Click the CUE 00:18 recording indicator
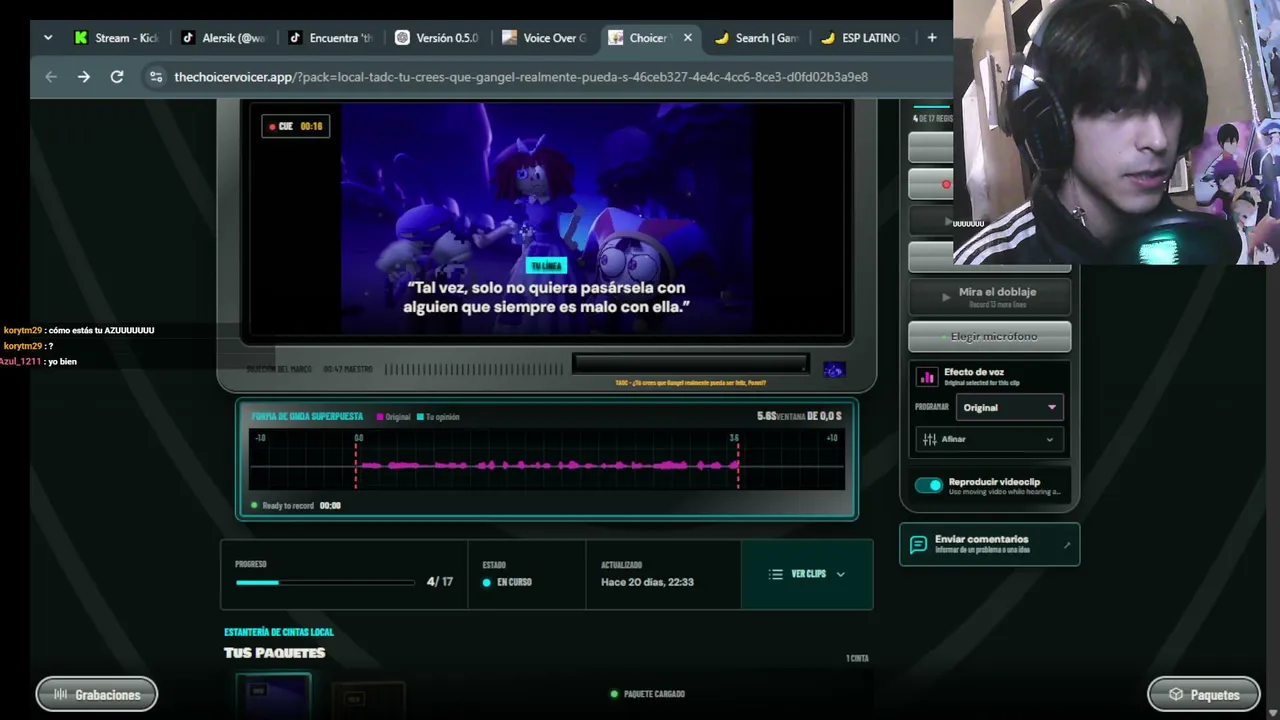This screenshot has height=720, width=1280. [x=296, y=126]
